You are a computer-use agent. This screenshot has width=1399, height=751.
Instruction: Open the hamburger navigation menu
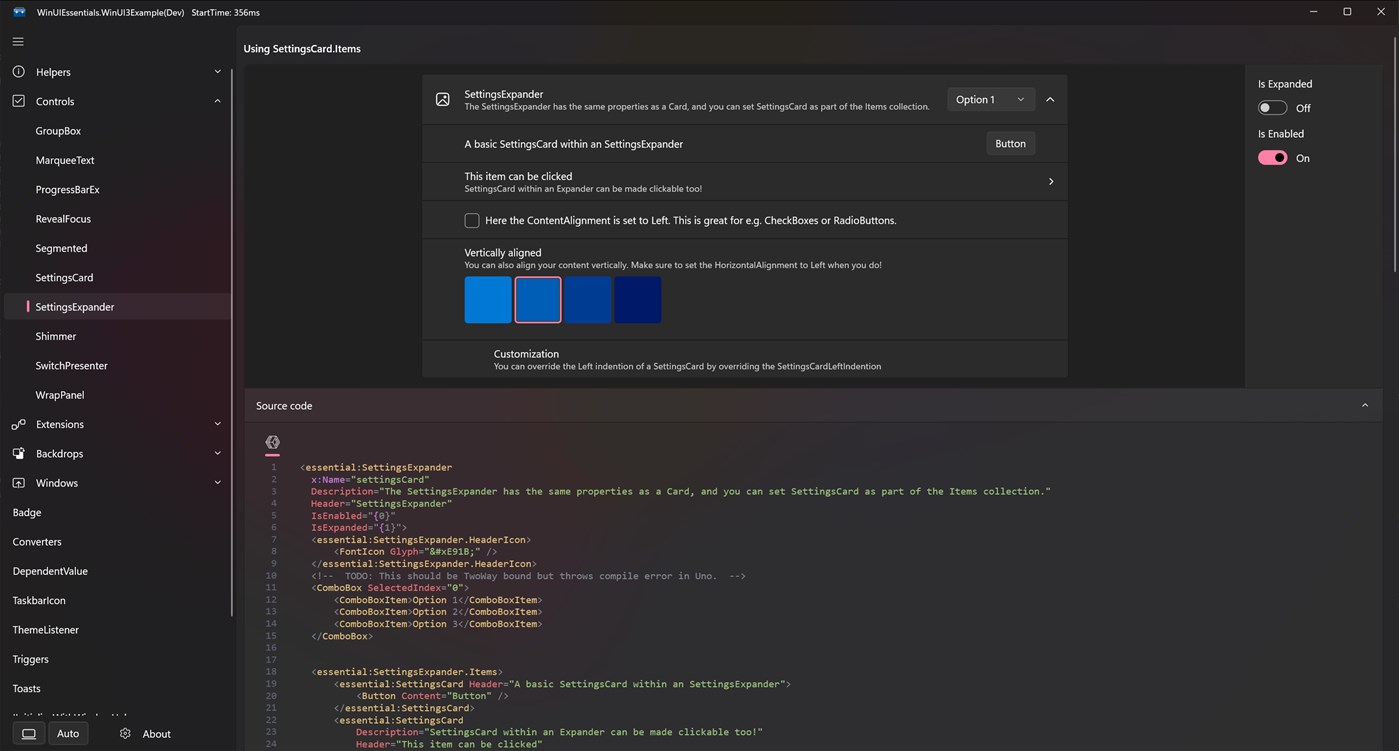click(x=18, y=42)
